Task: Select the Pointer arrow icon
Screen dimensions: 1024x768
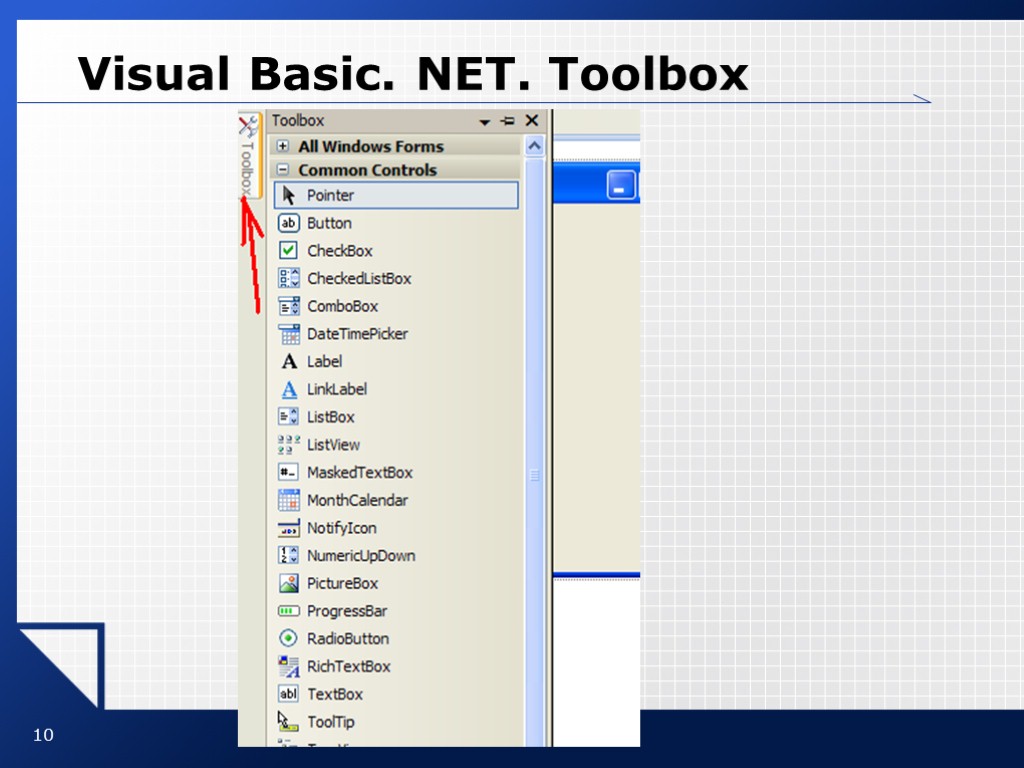Action: [x=289, y=195]
